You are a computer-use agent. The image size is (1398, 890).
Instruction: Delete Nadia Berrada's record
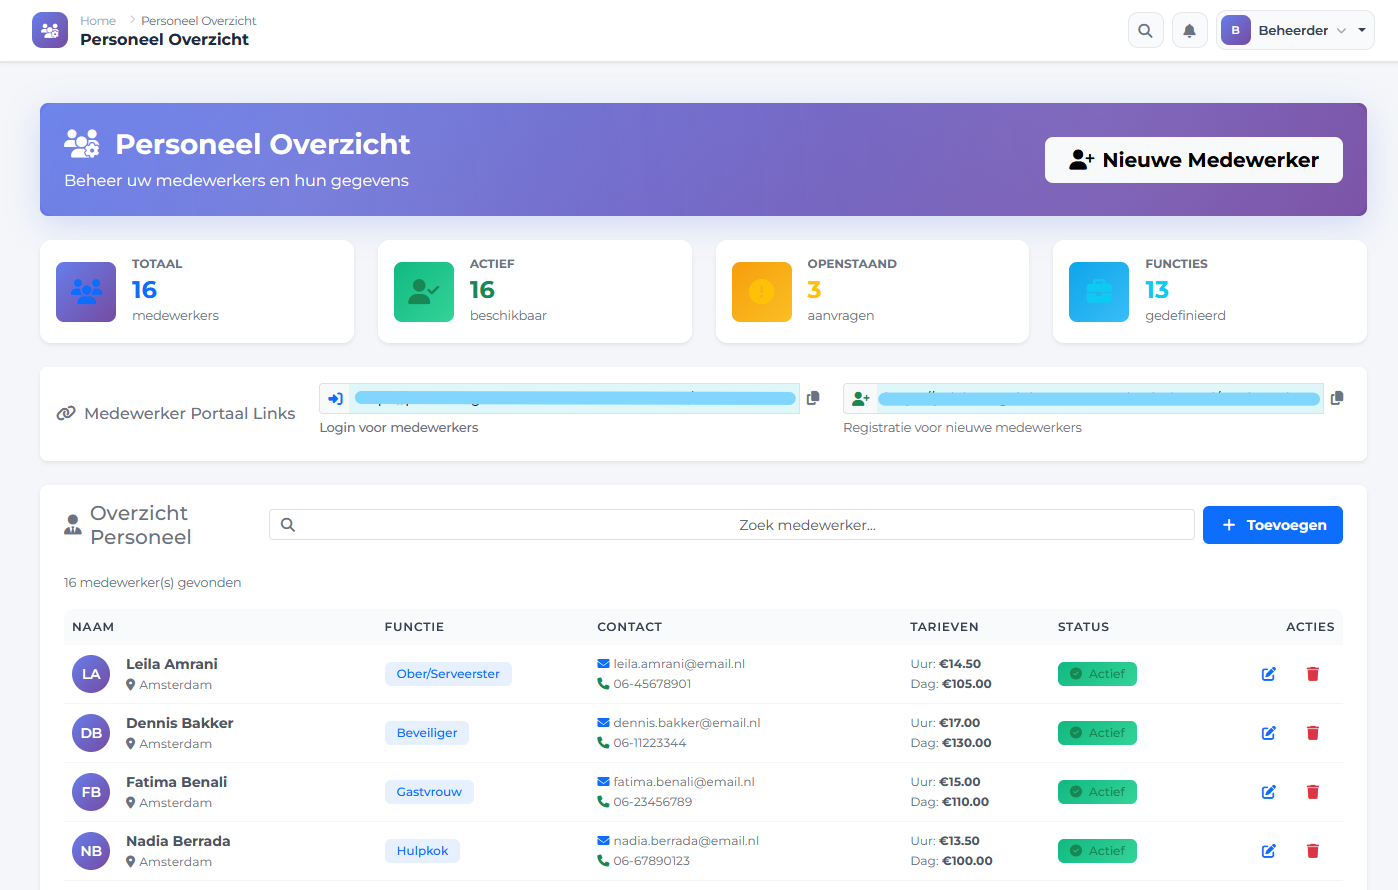1312,851
